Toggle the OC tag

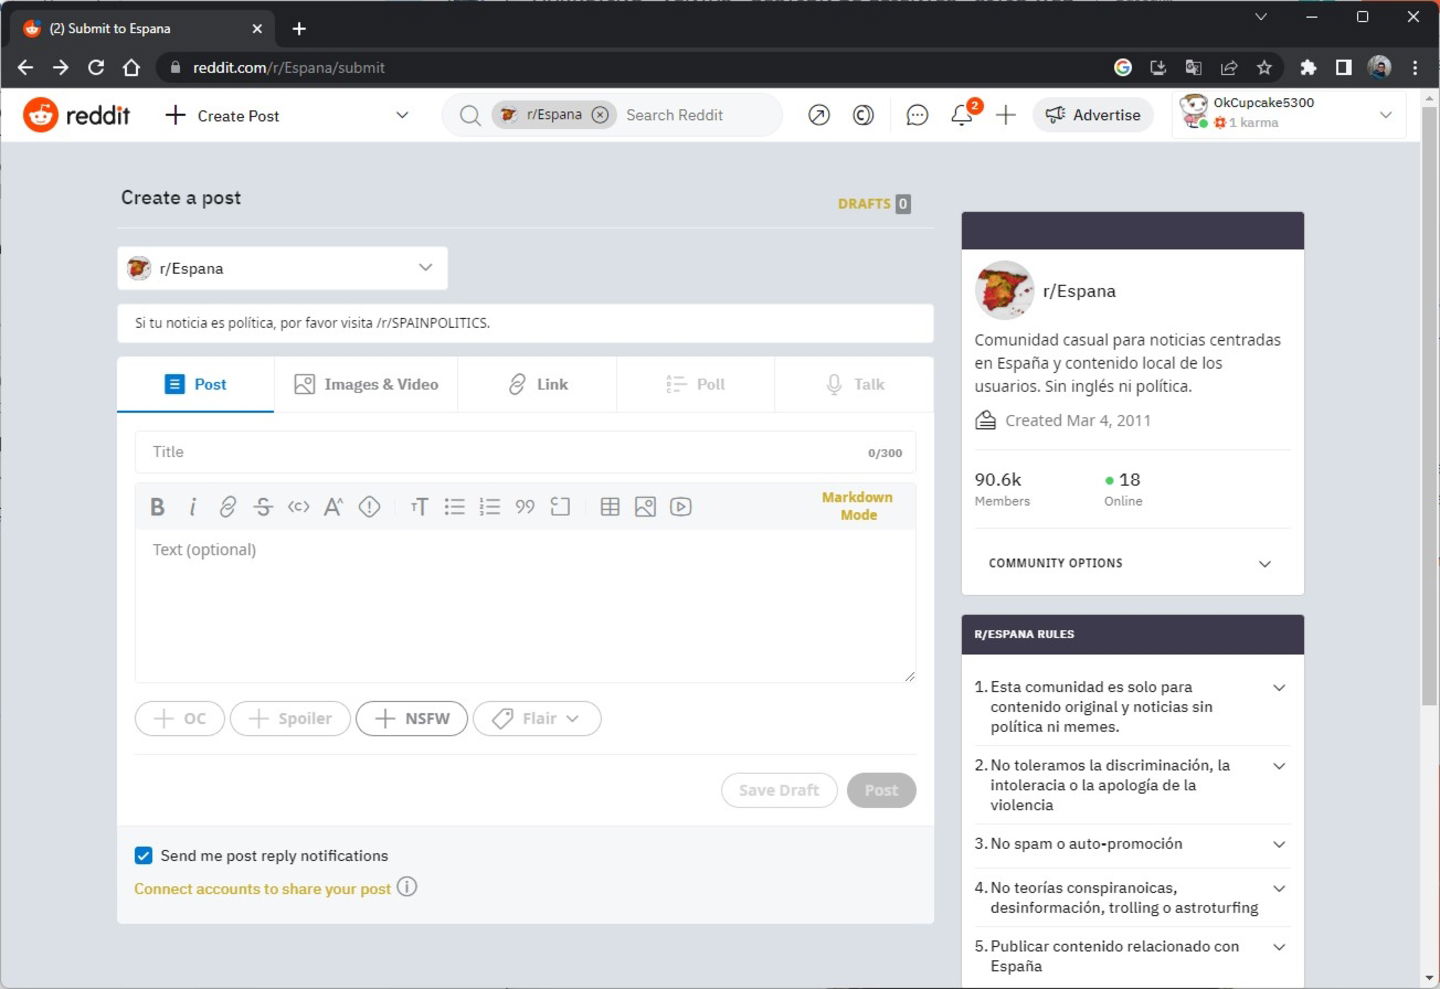click(x=180, y=719)
